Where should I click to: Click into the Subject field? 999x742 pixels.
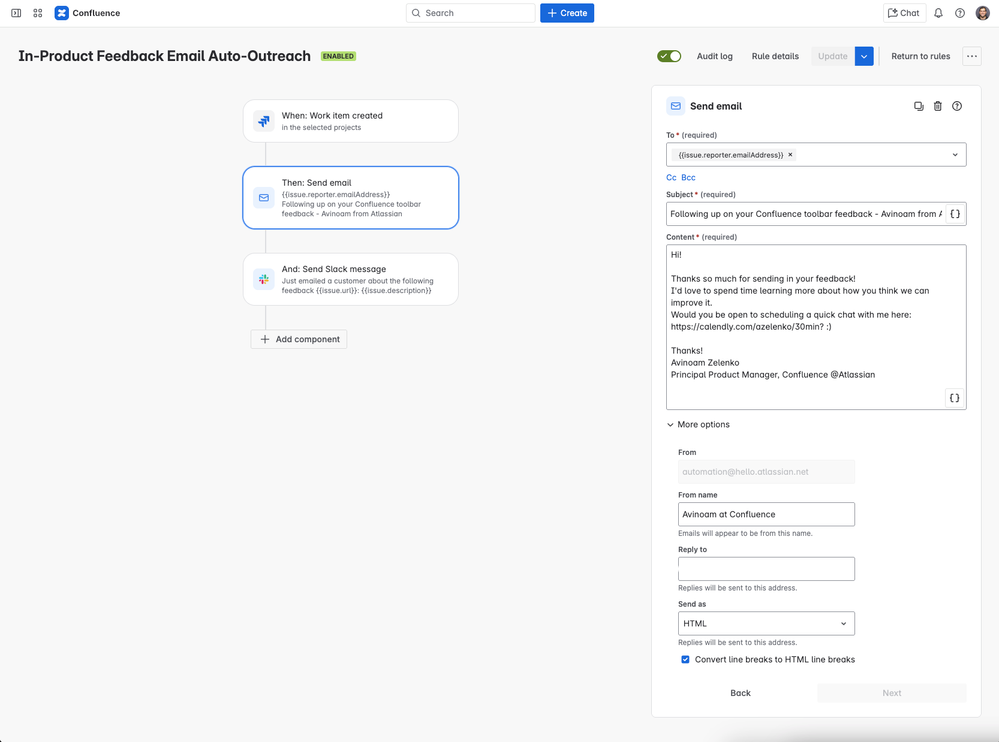coord(805,214)
